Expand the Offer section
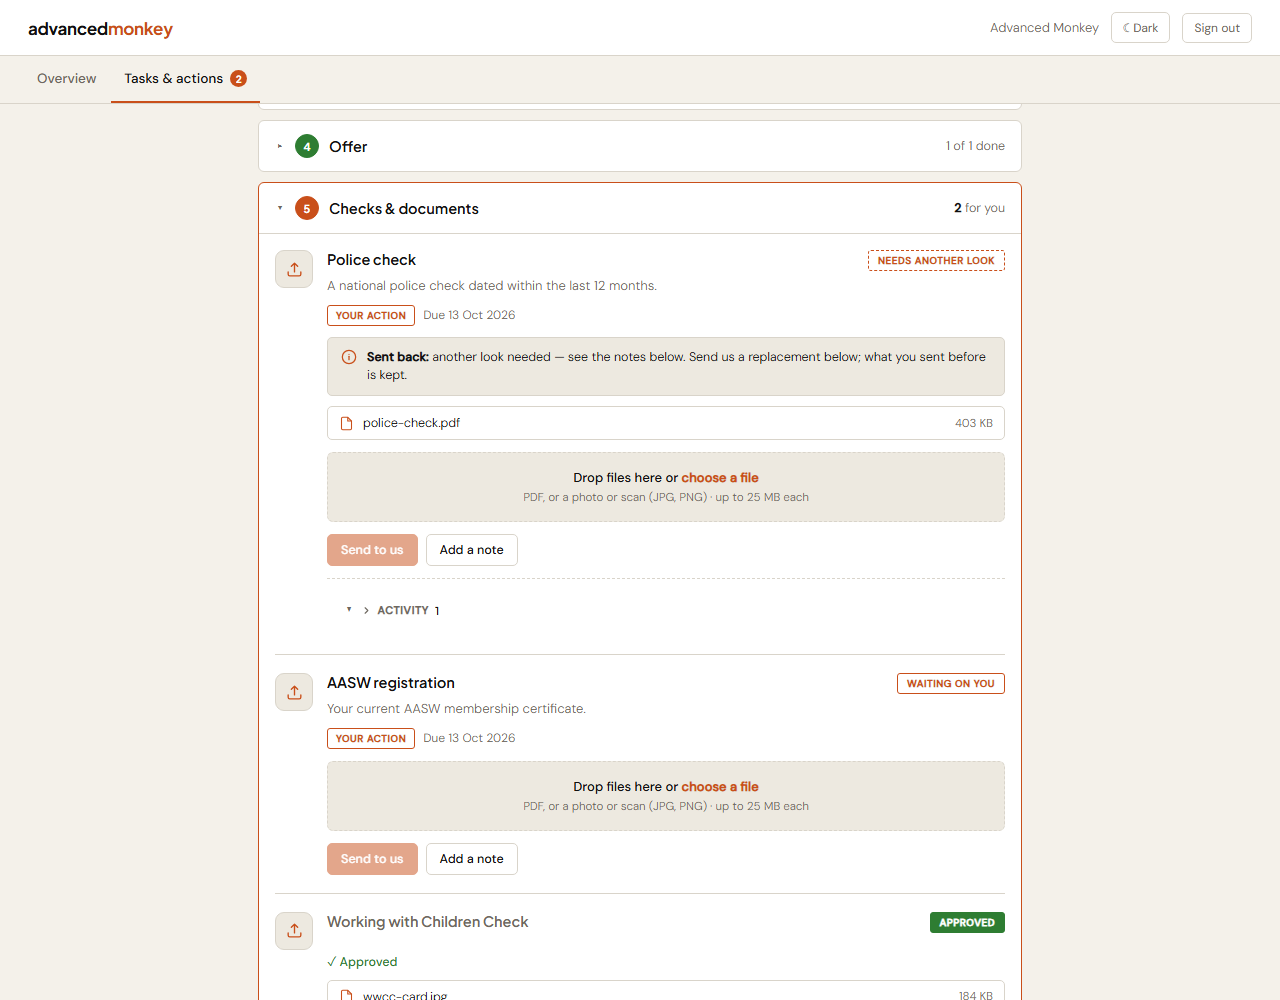Screen dimensions: 1280x1000 pos(640,146)
